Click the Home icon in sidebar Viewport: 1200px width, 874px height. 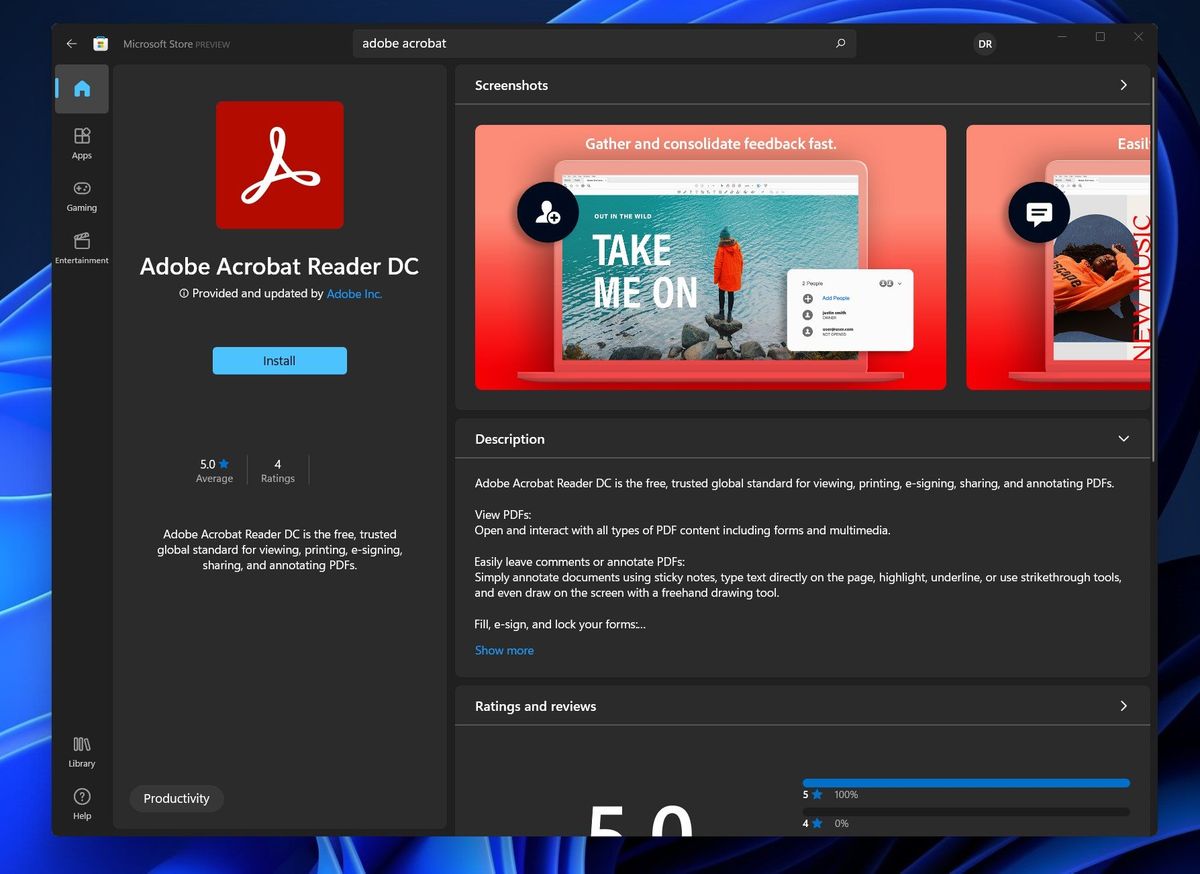pyautogui.click(x=82, y=89)
